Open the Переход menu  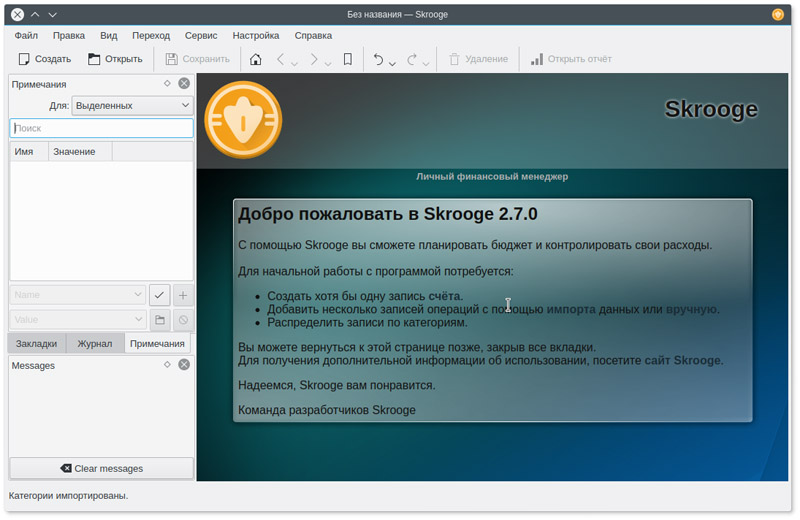pos(151,36)
